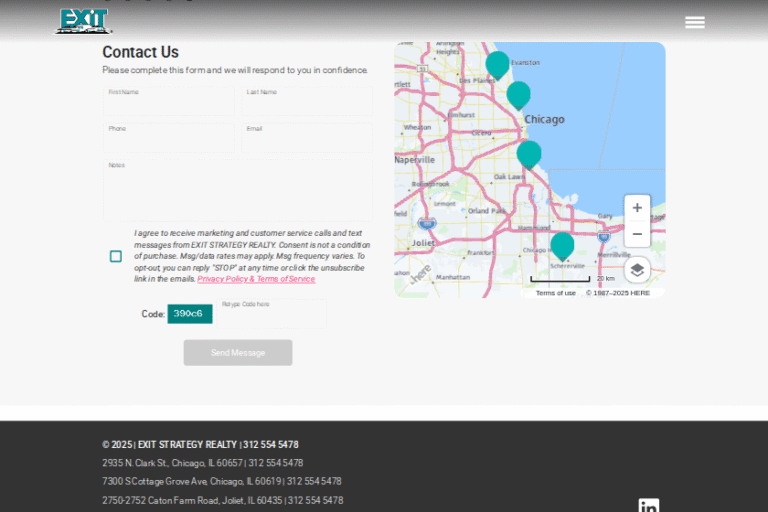Zoom out on the map
This screenshot has width=768, height=512.
tap(637, 234)
